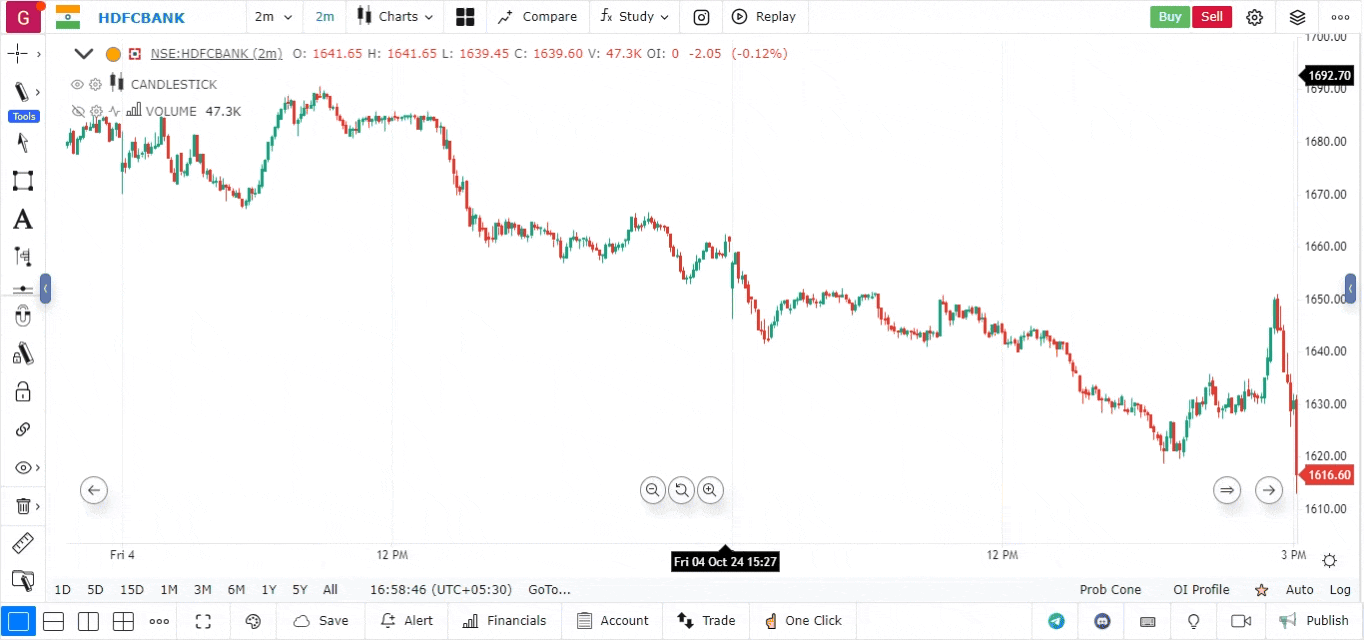Zoom in on the chart
The height and width of the screenshot is (640, 1364).
coord(710,490)
